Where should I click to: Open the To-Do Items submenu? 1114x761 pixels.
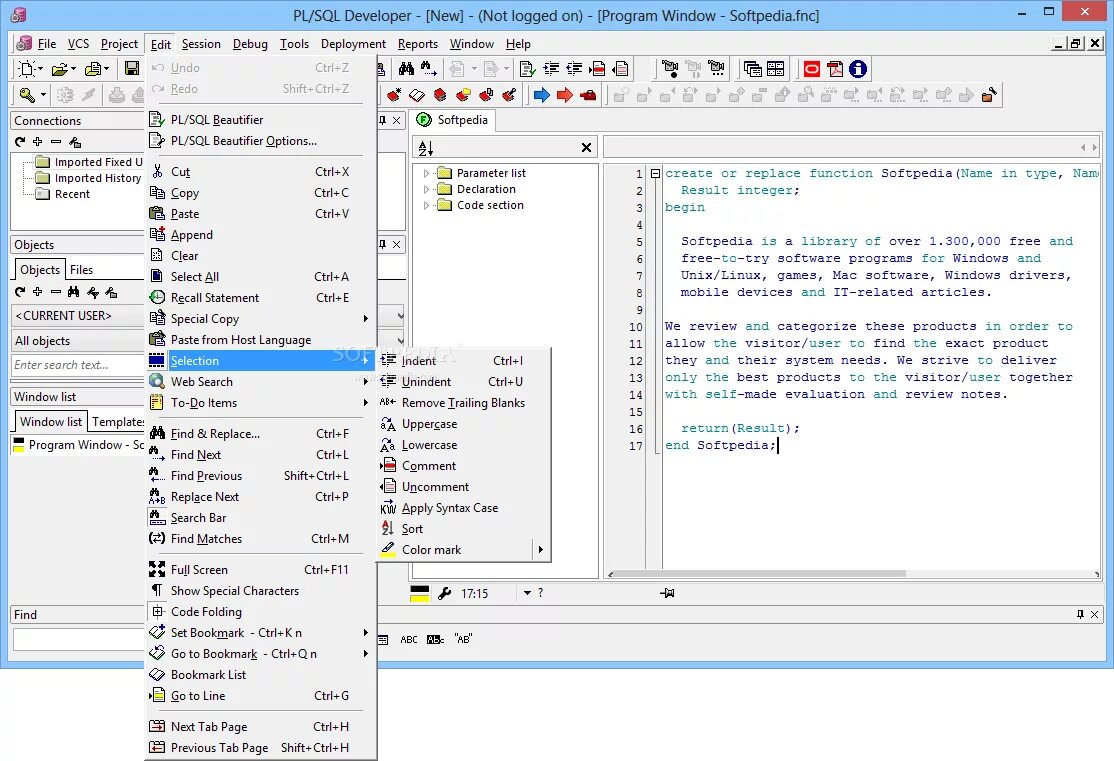(260, 402)
